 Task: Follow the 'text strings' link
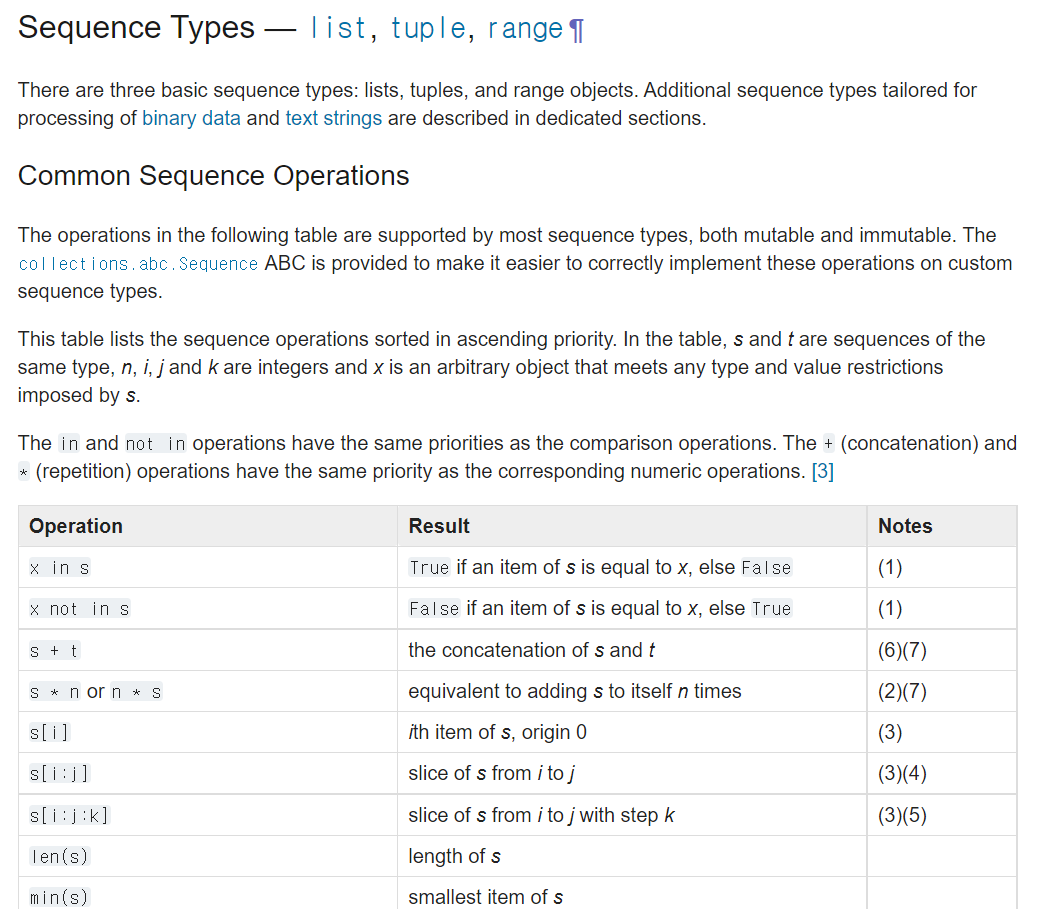click(x=333, y=118)
